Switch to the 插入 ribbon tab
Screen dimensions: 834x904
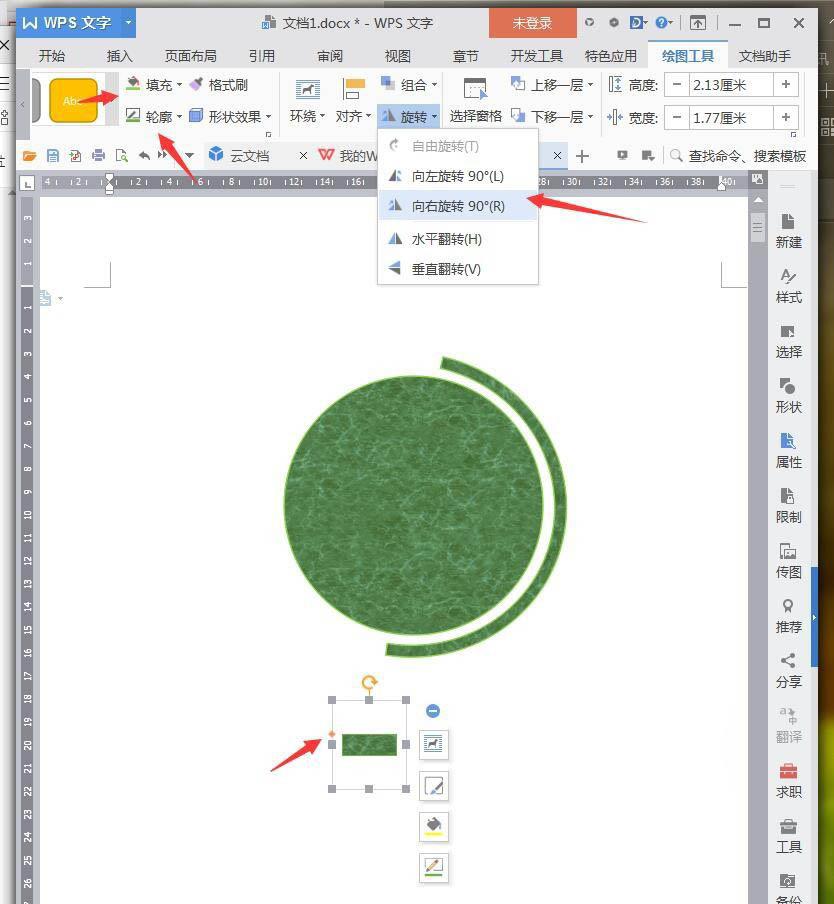point(119,56)
